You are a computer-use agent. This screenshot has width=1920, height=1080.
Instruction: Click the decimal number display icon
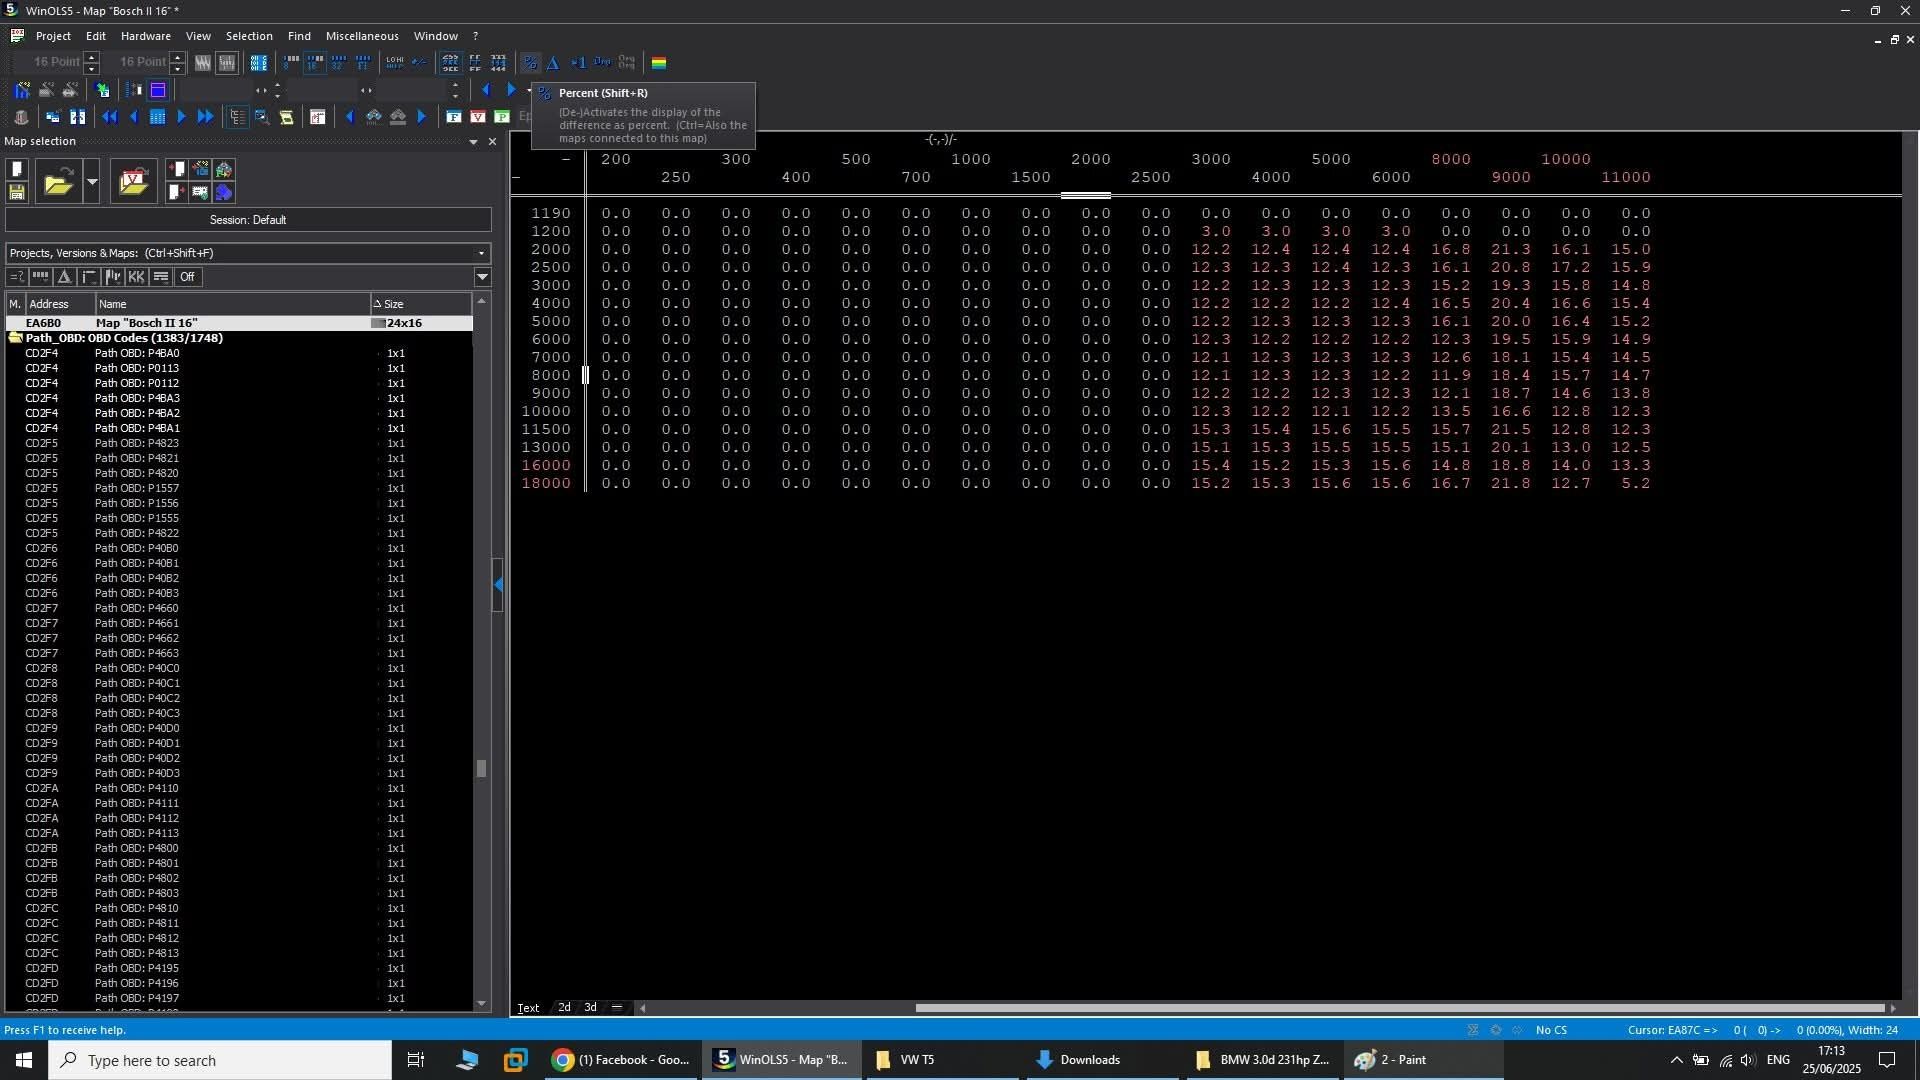click(x=450, y=63)
